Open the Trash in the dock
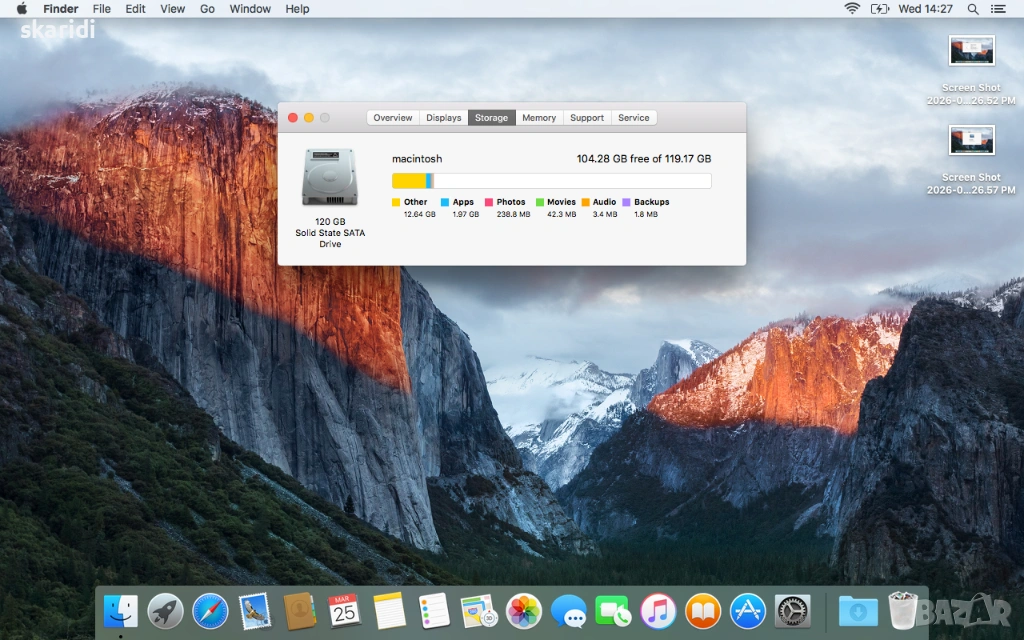Image resolution: width=1024 pixels, height=640 pixels. [903, 610]
